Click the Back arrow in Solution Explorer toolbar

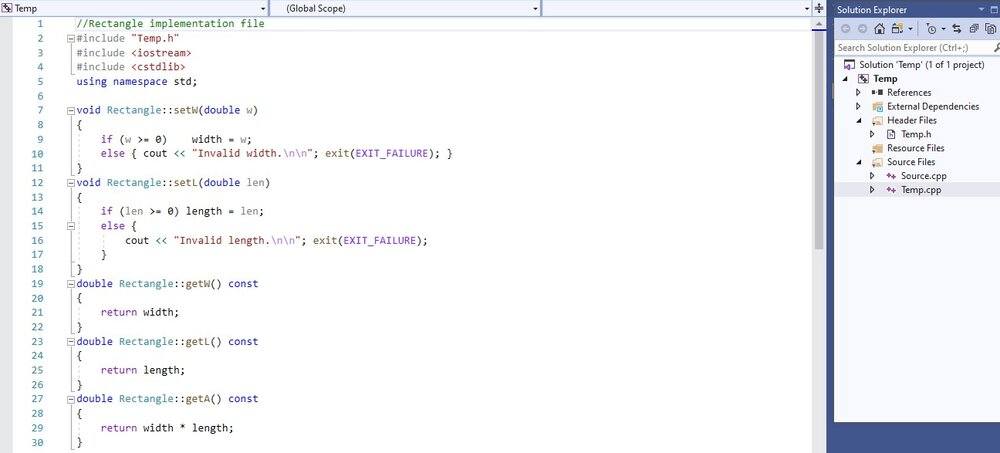pos(846,29)
